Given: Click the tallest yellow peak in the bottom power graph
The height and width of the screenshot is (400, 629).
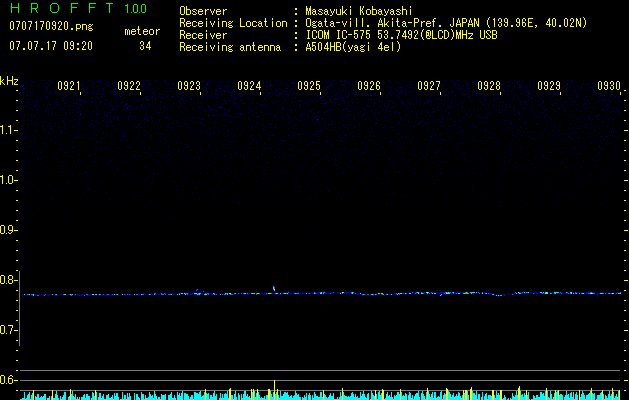Looking at the screenshot, I should (274, 389).
